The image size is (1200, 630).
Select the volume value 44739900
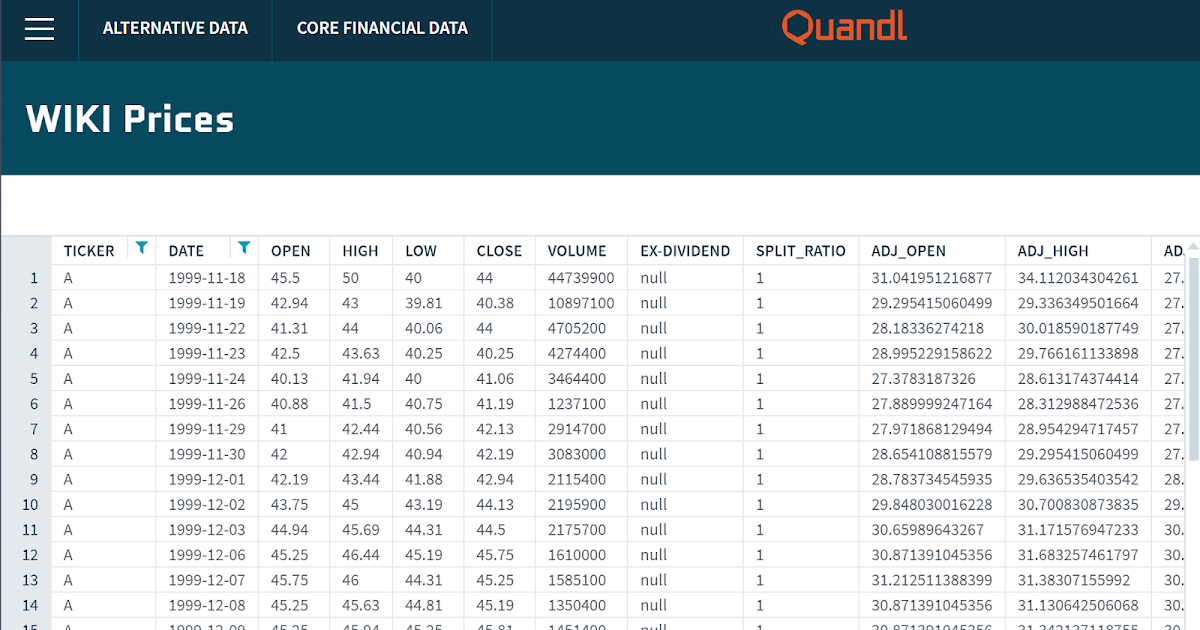[x=580, y=277]
